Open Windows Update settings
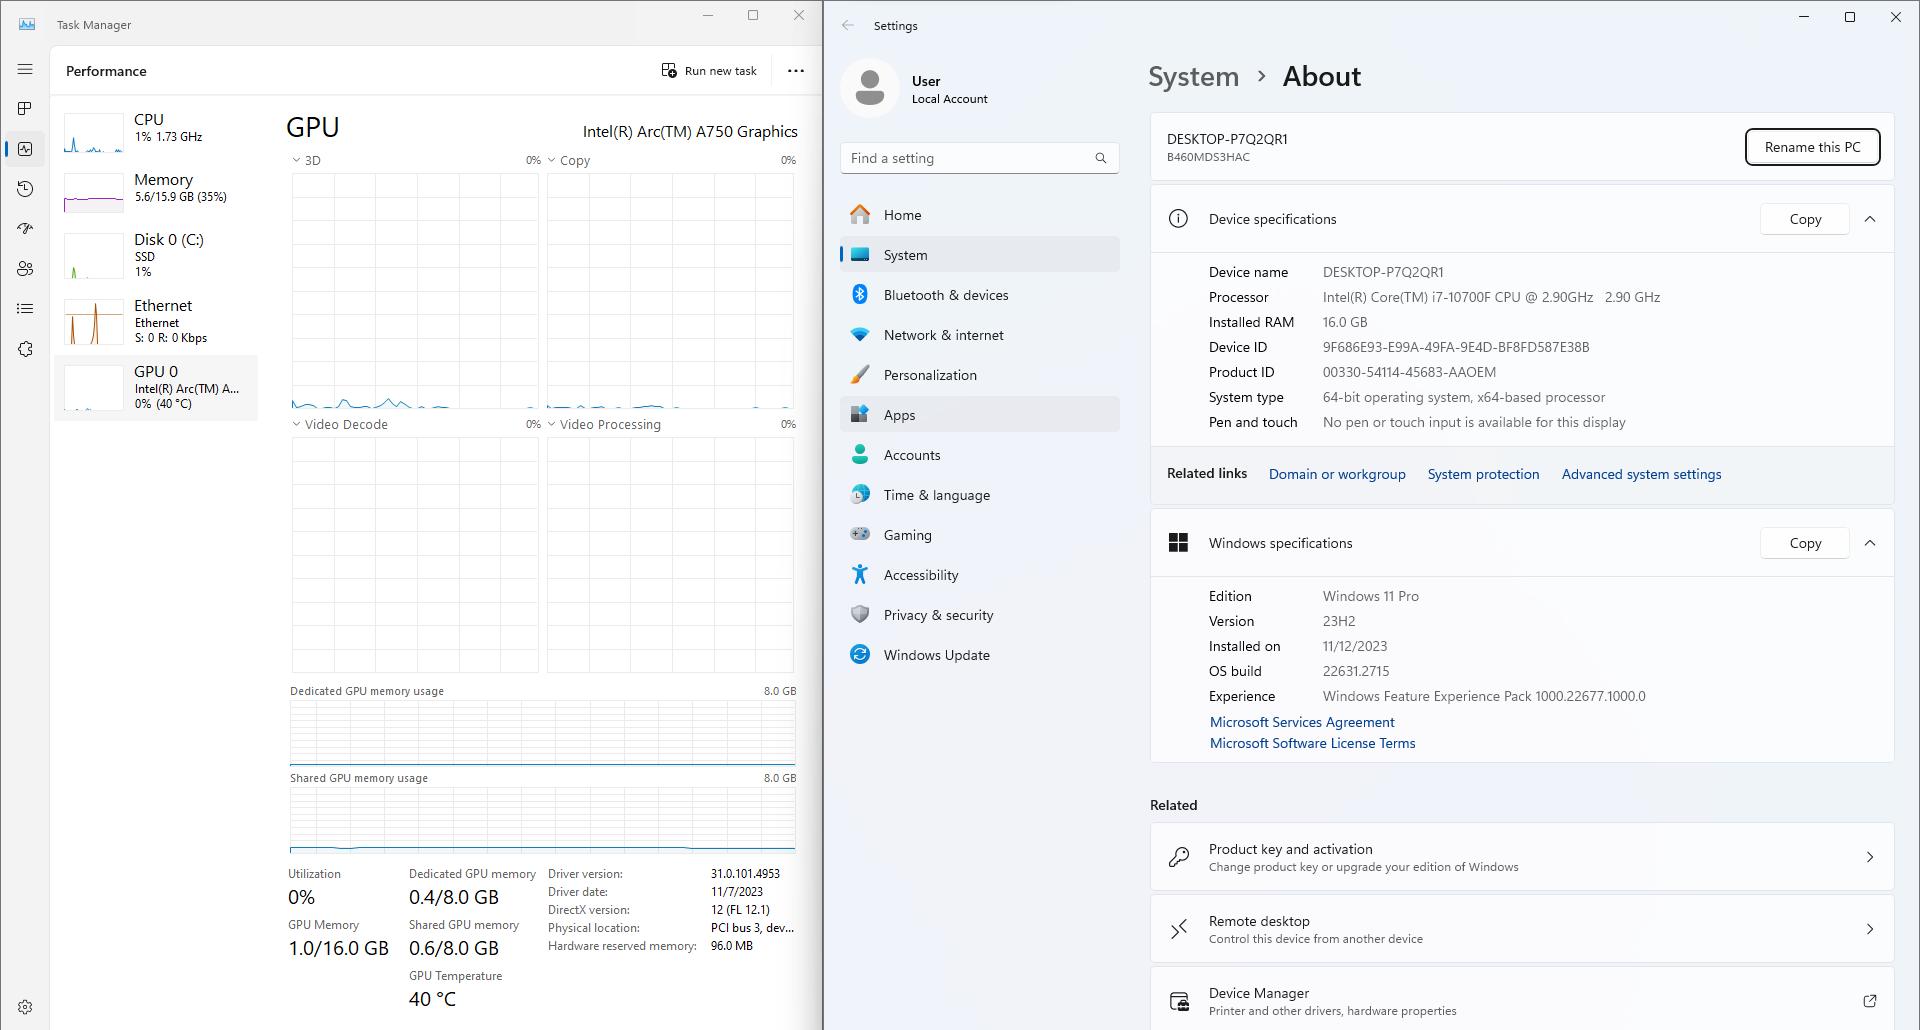 (x=979, y=655)
